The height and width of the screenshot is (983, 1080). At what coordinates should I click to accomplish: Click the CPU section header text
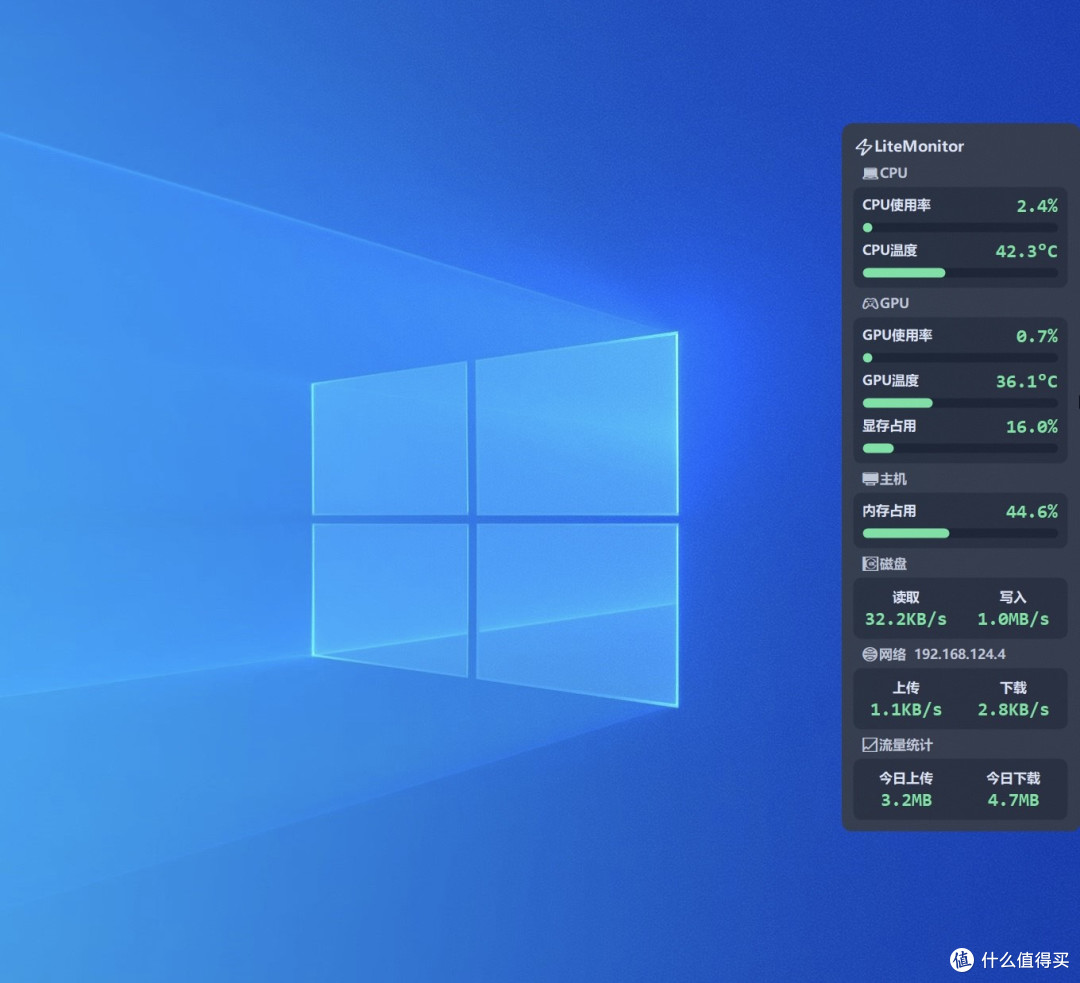pos(893,174)
